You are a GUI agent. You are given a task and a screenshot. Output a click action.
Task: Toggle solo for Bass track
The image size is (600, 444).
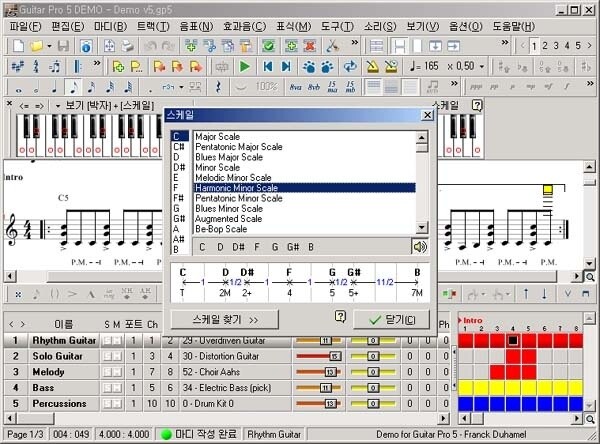click(x=108, y=388)
